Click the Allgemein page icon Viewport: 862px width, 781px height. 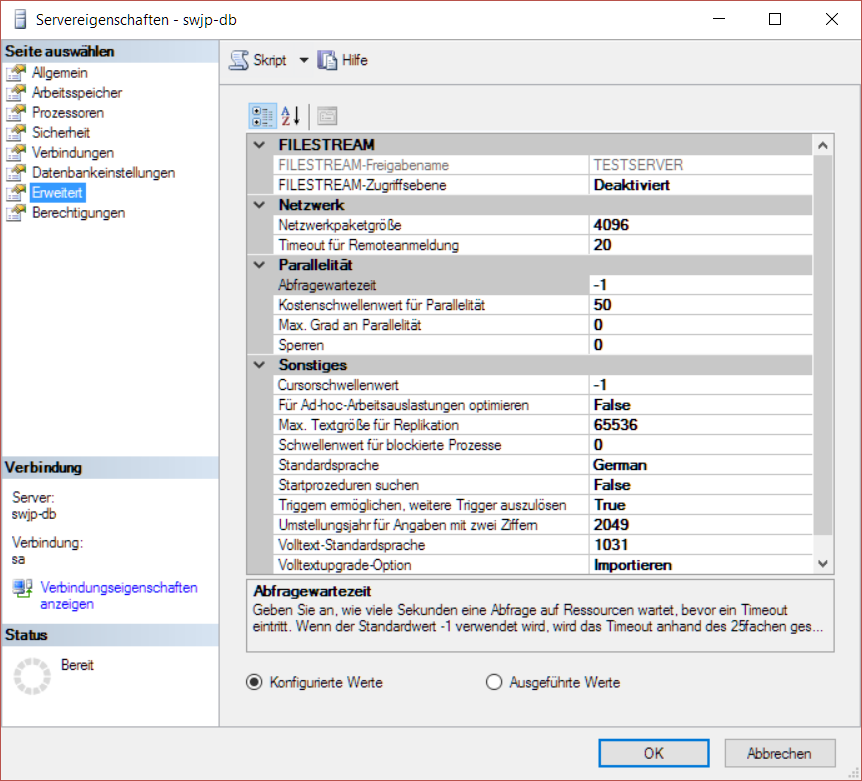pos(16,73)
